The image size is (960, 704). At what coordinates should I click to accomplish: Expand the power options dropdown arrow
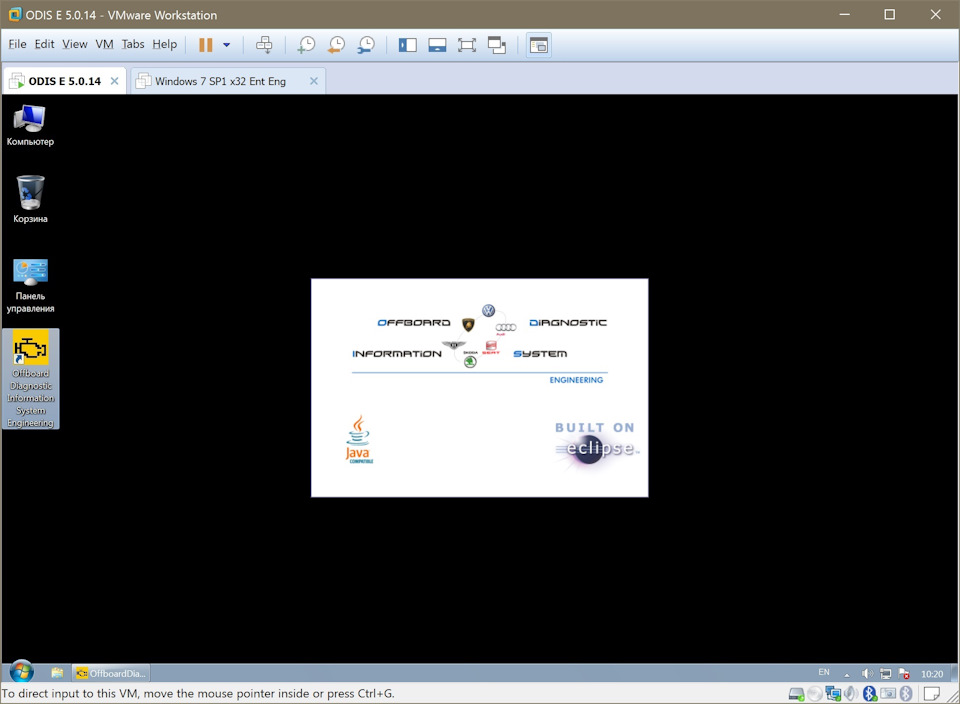[227, 45]
